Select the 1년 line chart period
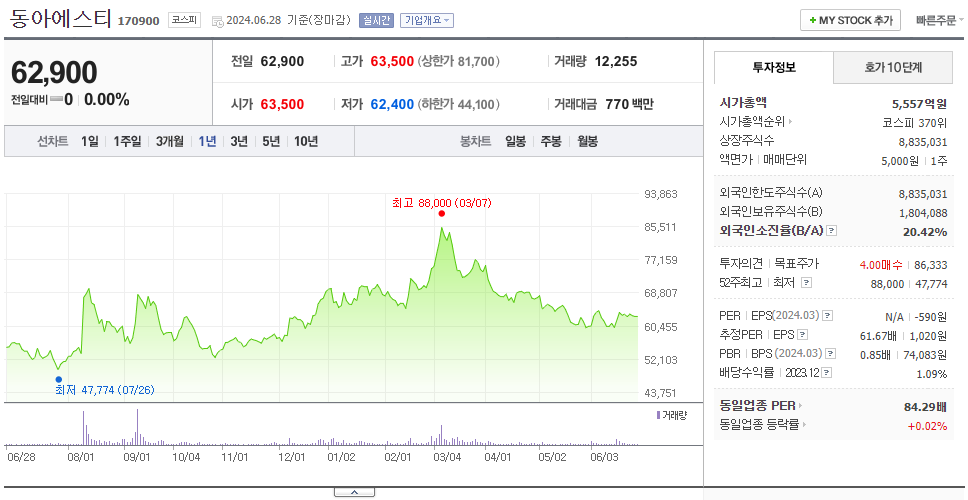This screenshot has height=500, width=968. point(207,141)
